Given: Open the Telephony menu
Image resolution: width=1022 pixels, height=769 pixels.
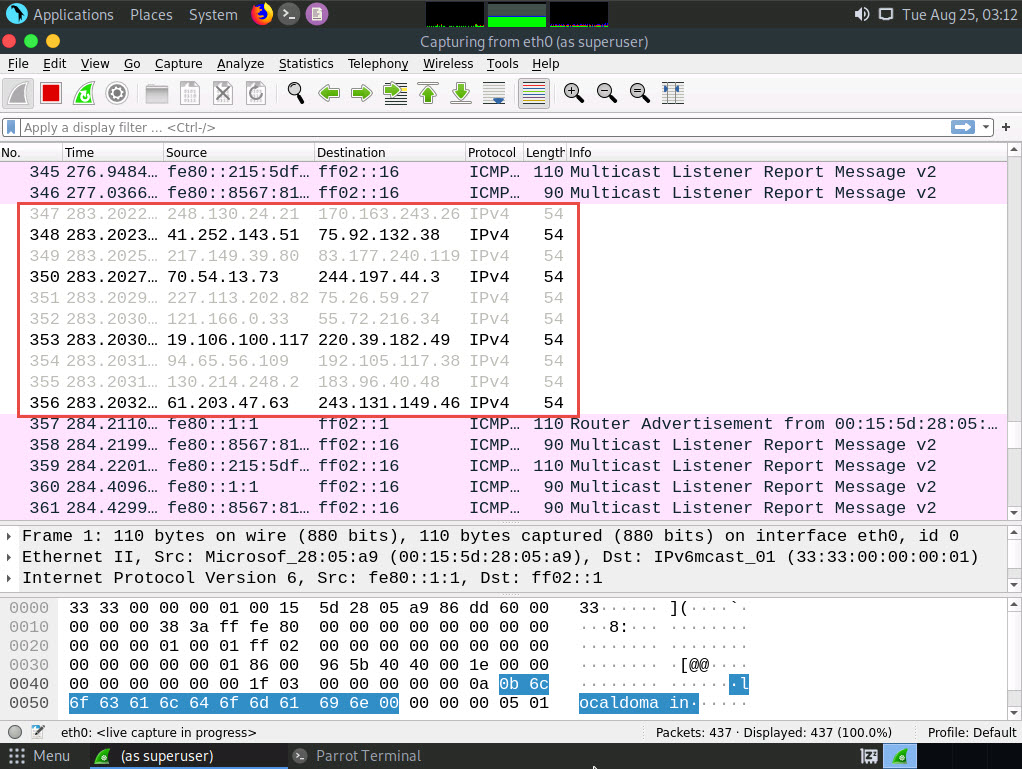Looking at the screenshot, I should 378,64.
